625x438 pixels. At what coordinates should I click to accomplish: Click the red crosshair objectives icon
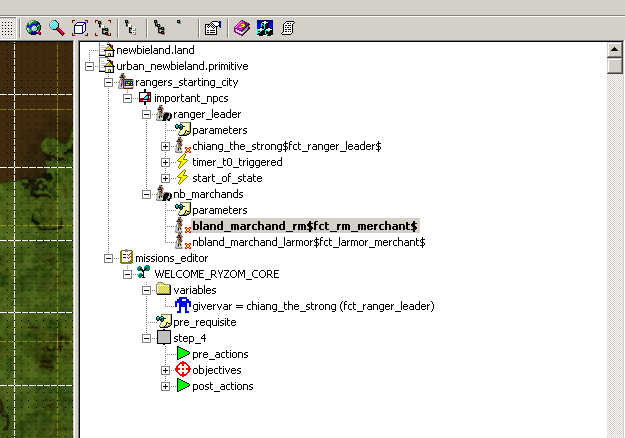coord(182,370)
